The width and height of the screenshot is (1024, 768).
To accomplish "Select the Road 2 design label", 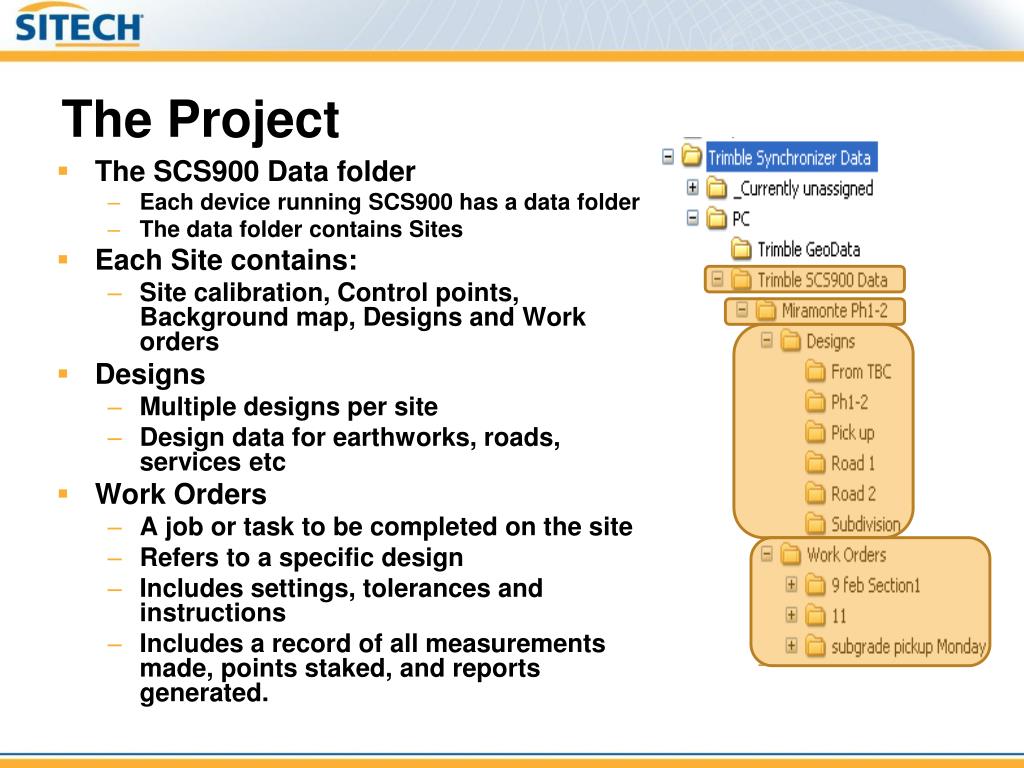I will tap(854, 494).
